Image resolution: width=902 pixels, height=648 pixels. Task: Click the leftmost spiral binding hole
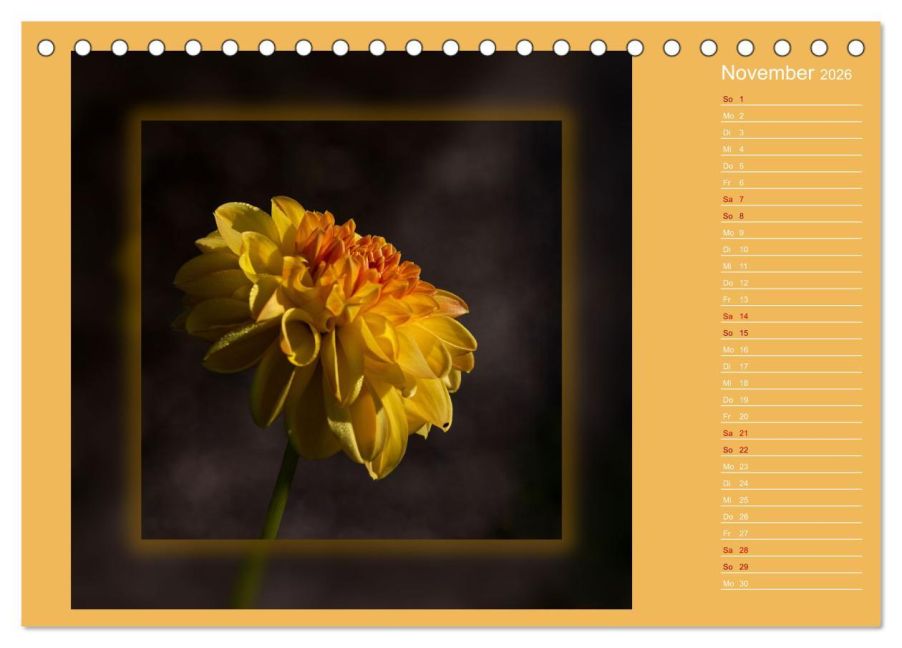(x=46, y=48)
